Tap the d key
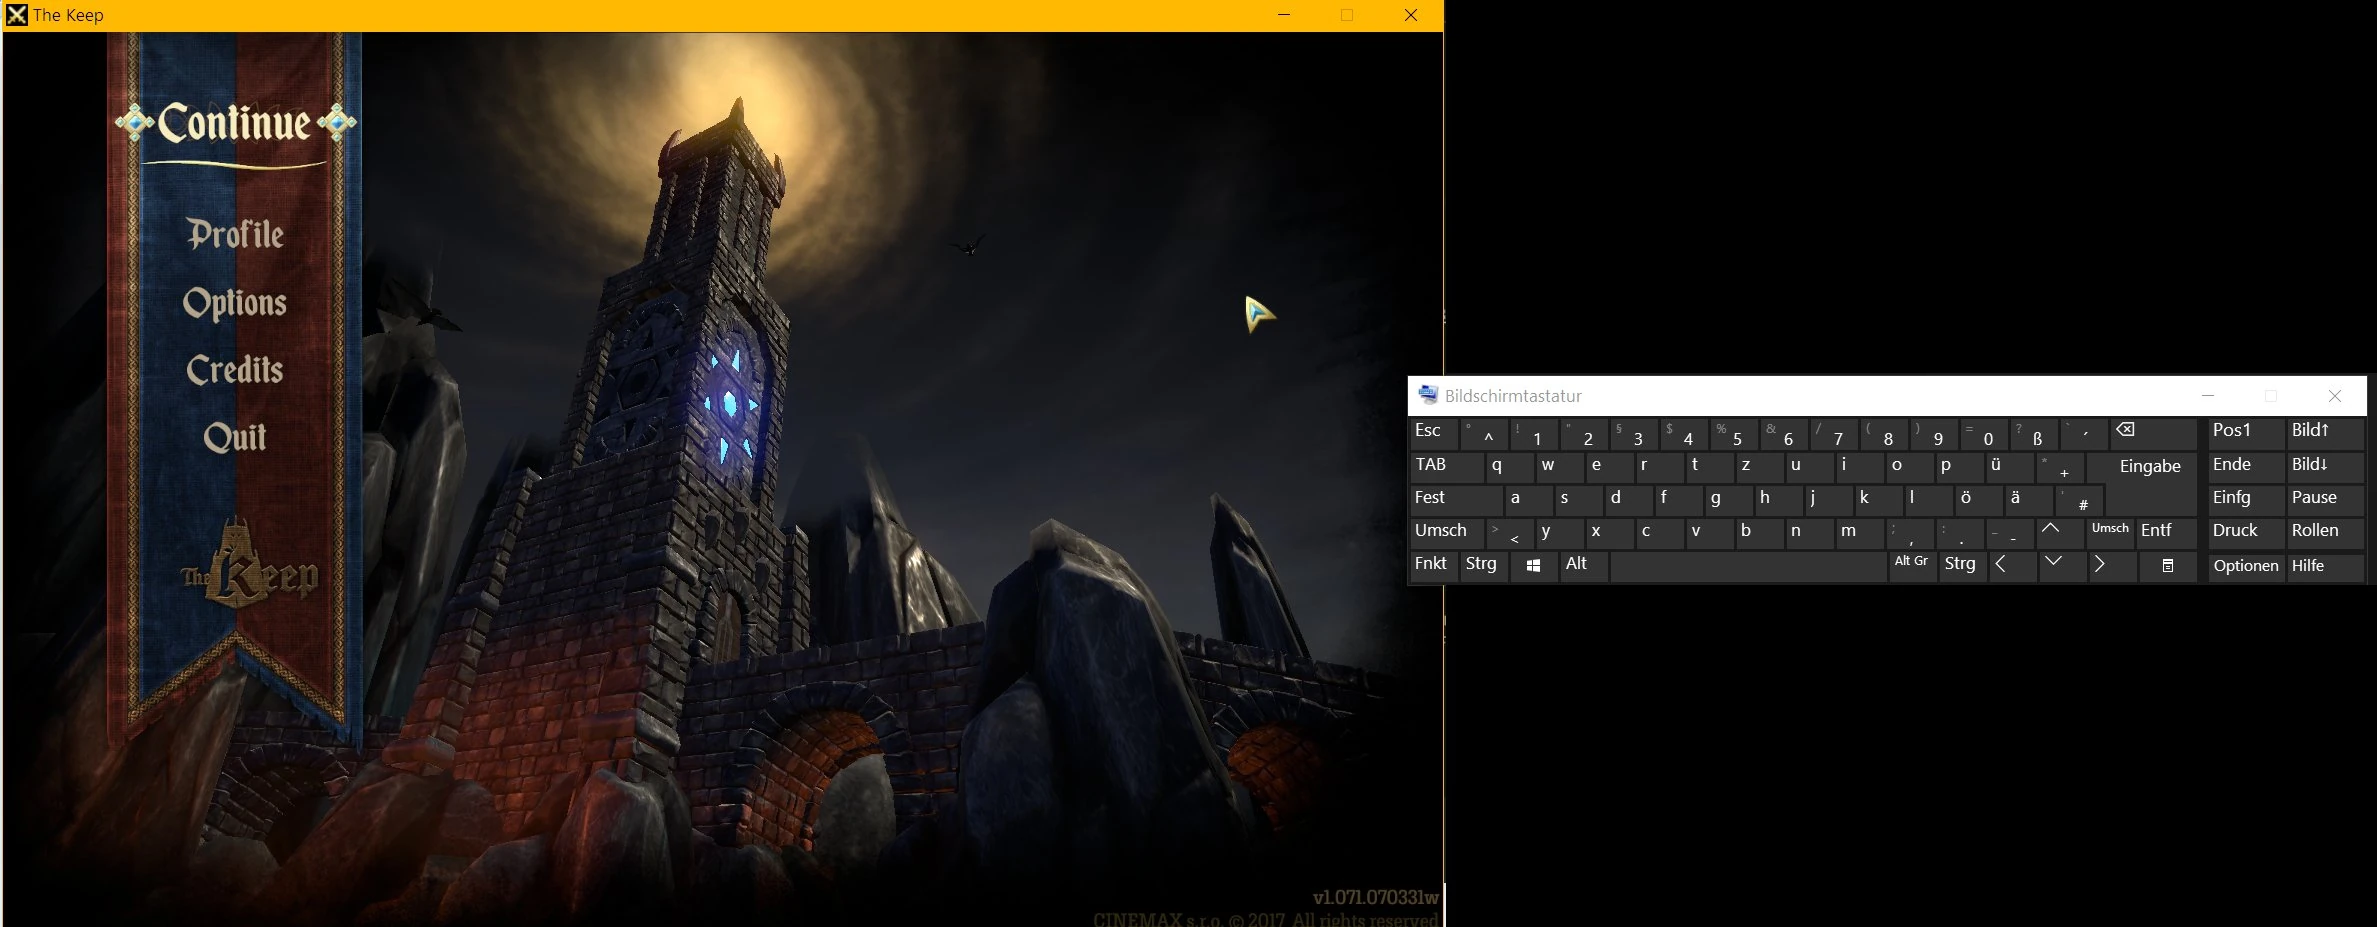Image resolution: width=2377 pixels, height=927 pixels. tap(1627, 499)
